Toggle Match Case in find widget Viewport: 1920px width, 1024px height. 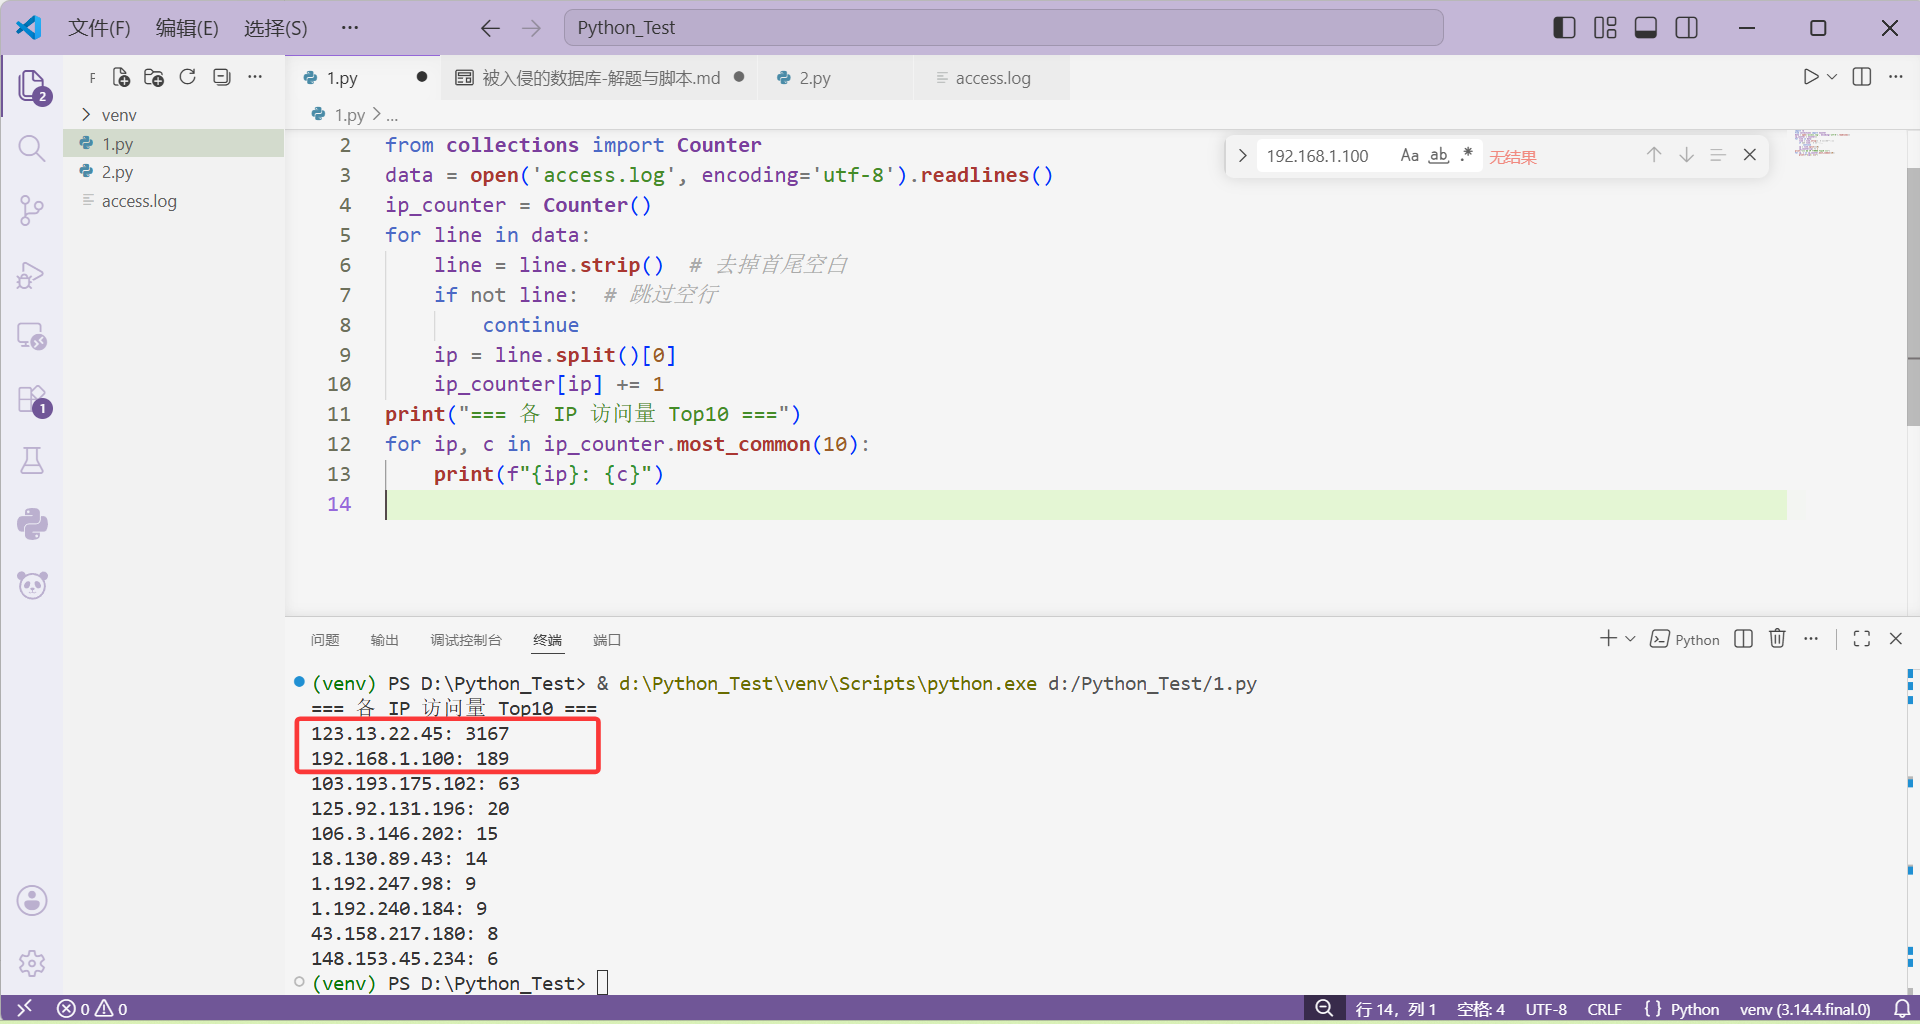[1410, 155]
